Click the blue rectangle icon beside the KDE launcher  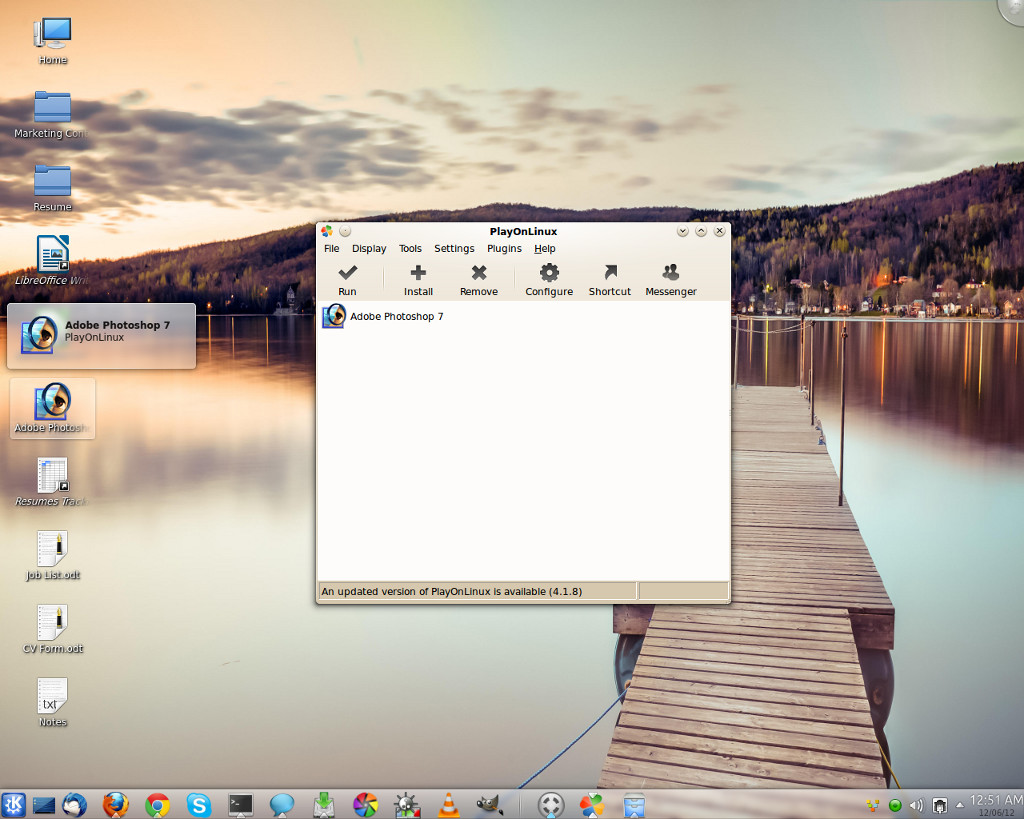point(44,805)
